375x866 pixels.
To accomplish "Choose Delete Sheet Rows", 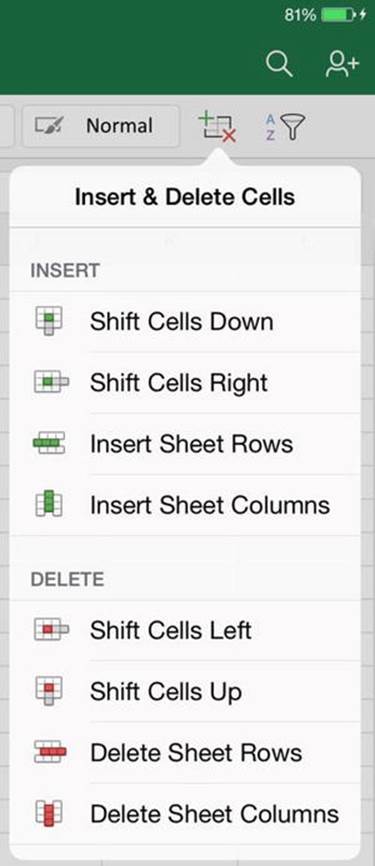I will coord(185,753).
